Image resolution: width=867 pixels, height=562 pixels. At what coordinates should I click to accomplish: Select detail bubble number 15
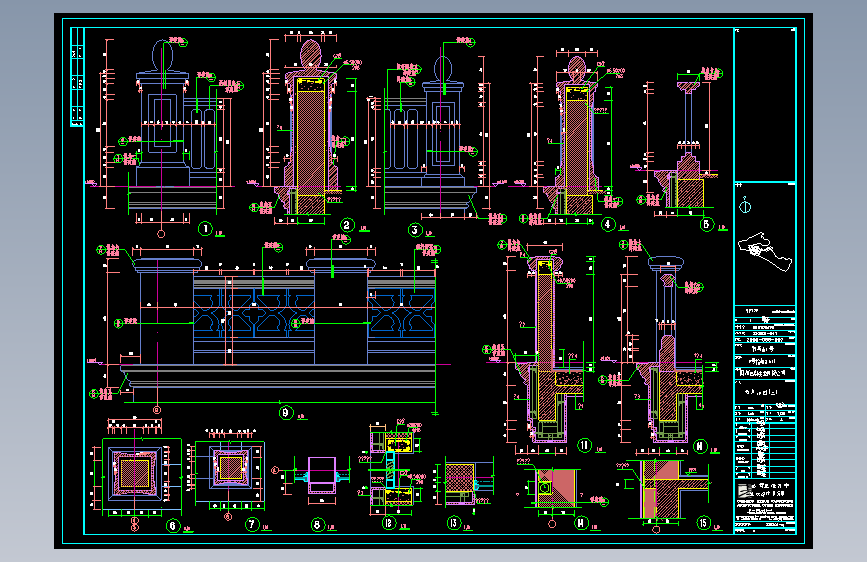703,523
